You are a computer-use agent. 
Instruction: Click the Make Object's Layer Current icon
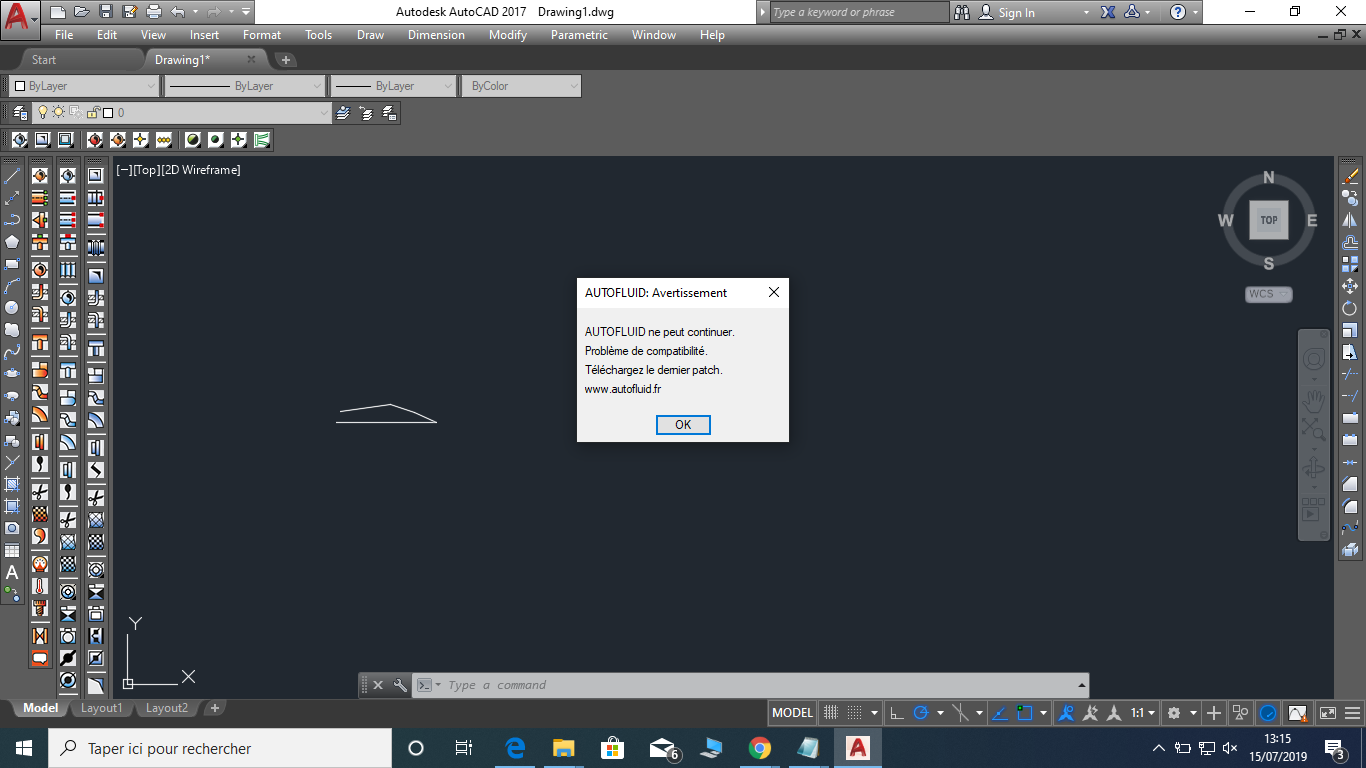[x=343, y=113]
